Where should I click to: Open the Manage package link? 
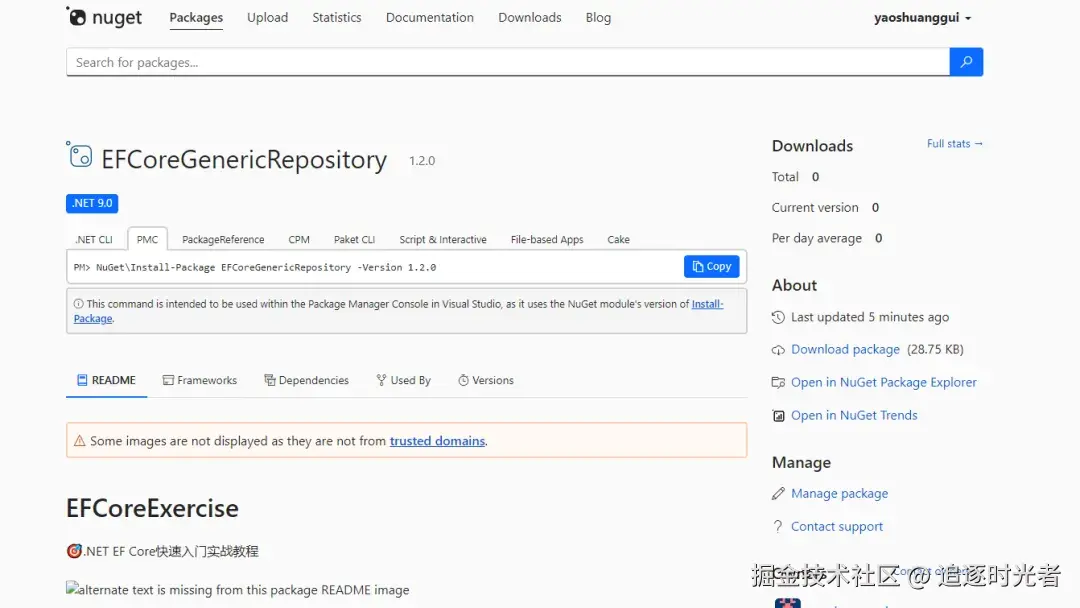pos(840,493)
